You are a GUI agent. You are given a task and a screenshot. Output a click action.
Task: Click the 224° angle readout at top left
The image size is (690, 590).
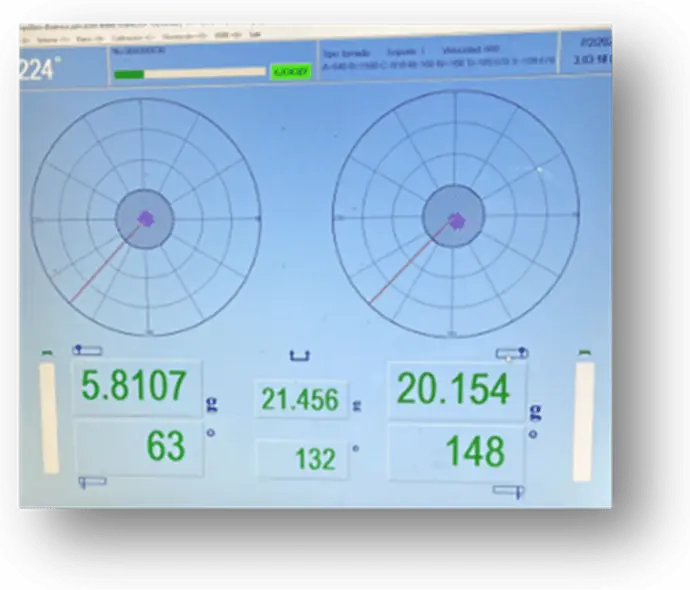[40, 69]
